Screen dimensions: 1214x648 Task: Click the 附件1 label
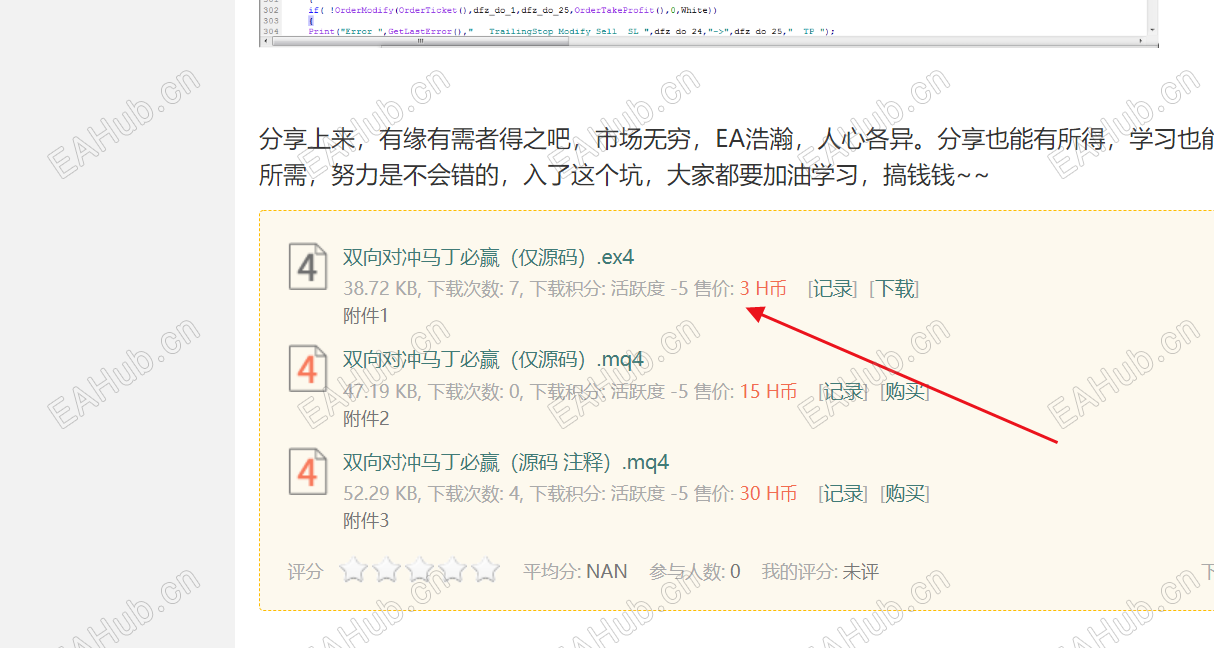366,316
